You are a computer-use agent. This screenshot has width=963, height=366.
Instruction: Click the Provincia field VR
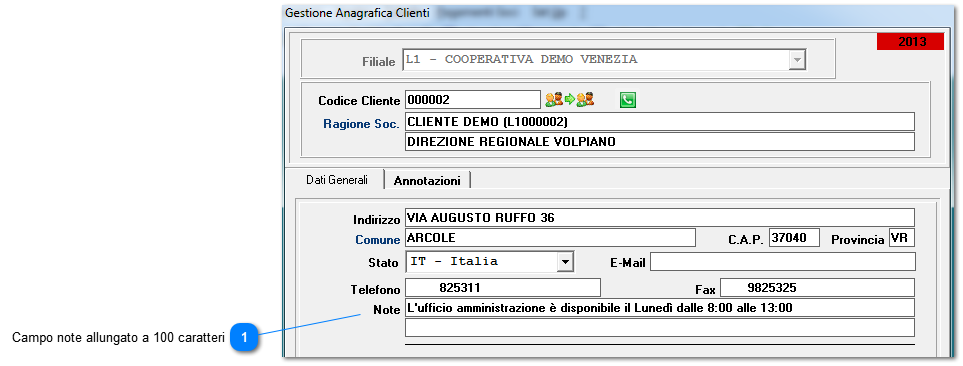[902, 238]
